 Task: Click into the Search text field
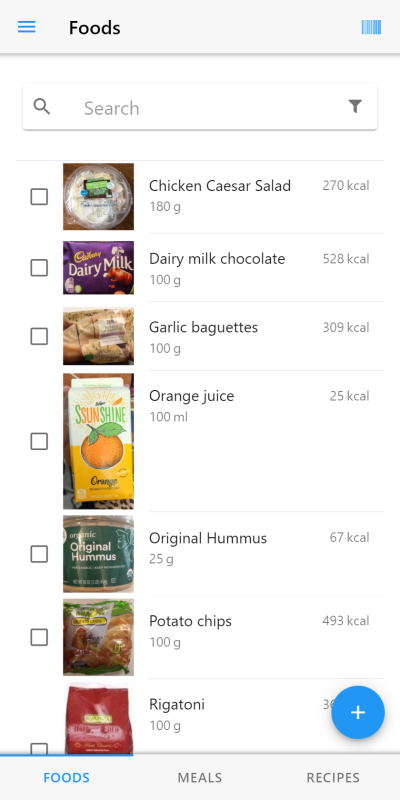click(209, 108)
